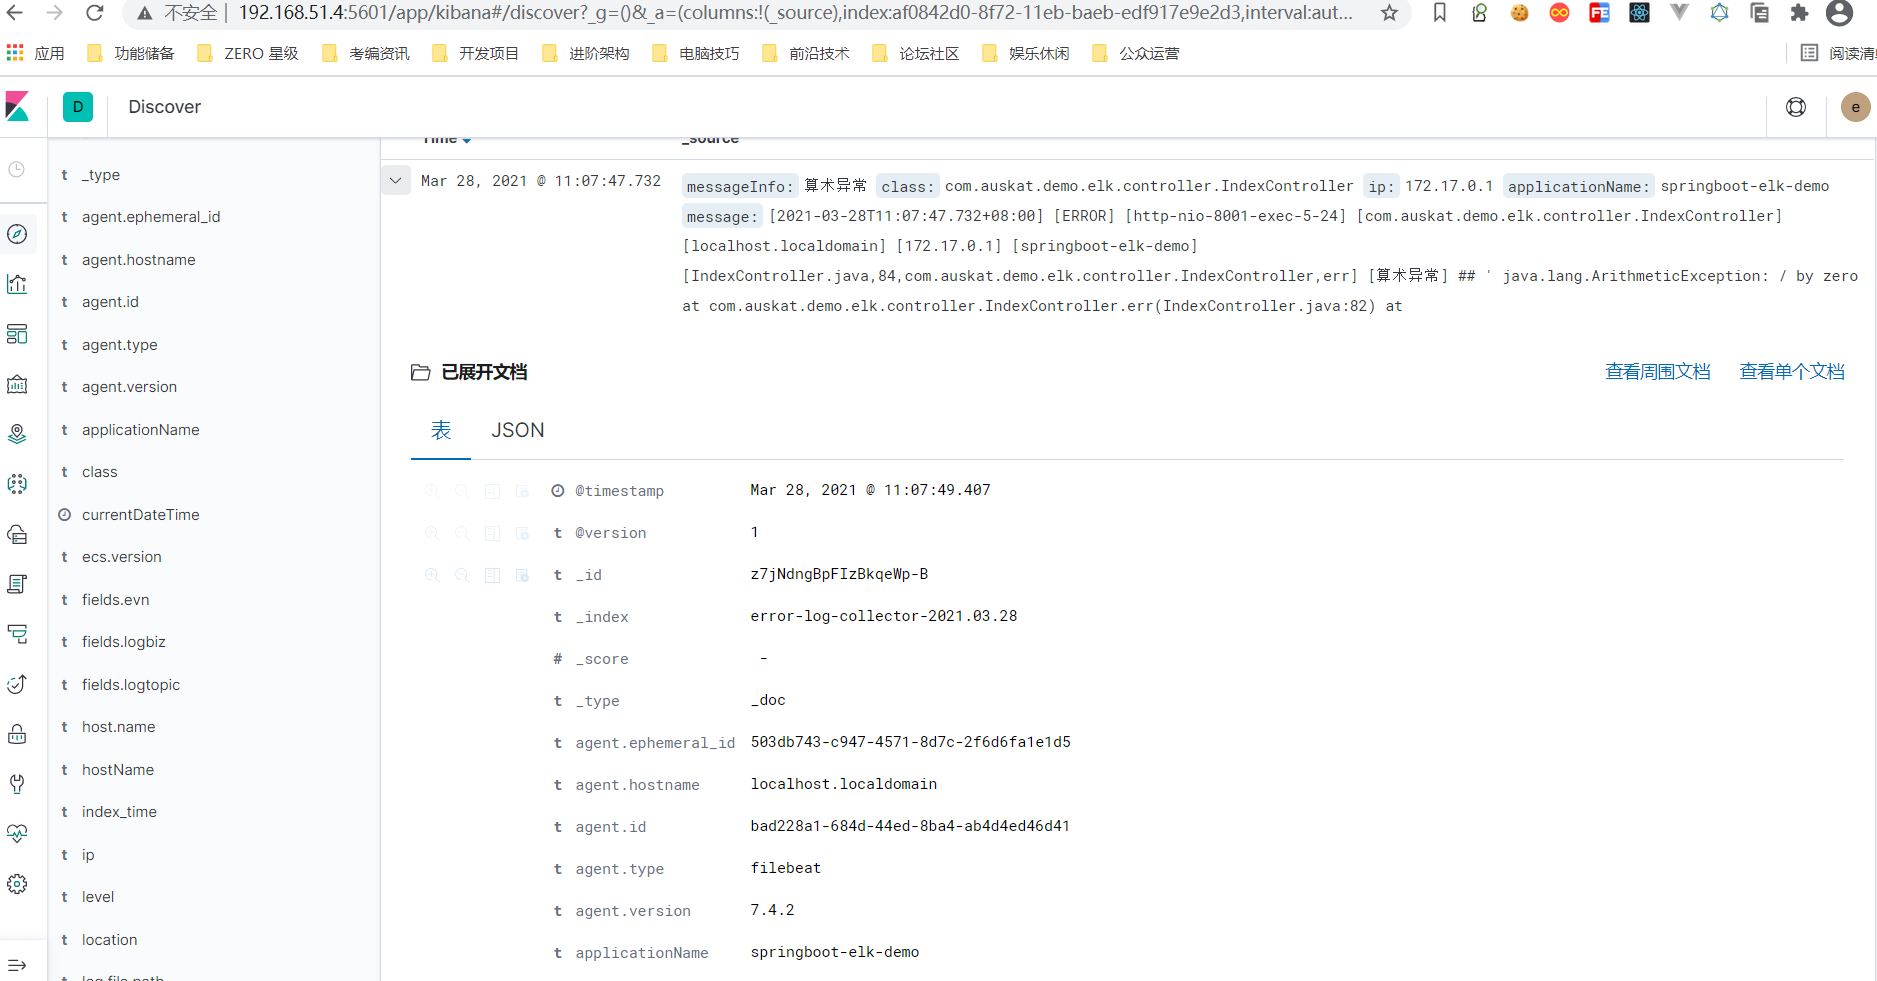Open APM icon in side nav
Image resolution: width=1877 pixels, height=981 pixels.
point(17,634)
